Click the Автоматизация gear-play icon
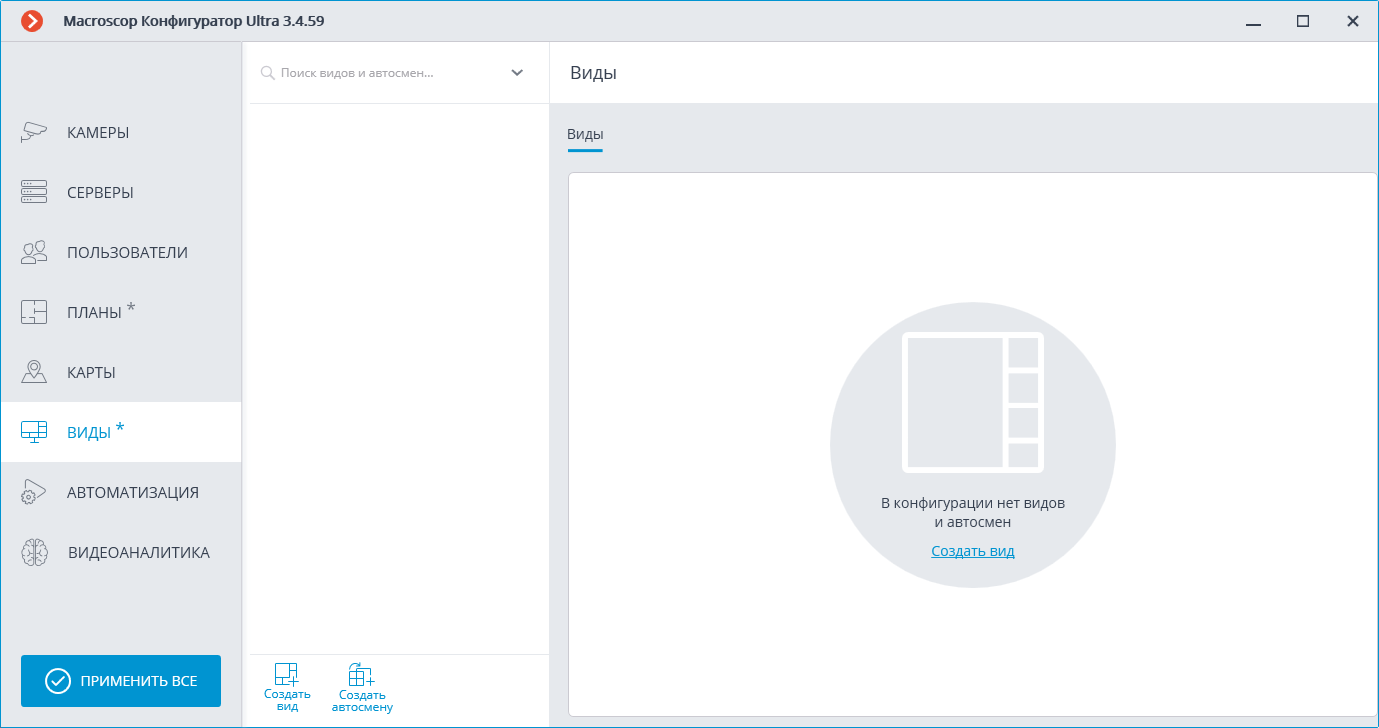 coord(34,492)
